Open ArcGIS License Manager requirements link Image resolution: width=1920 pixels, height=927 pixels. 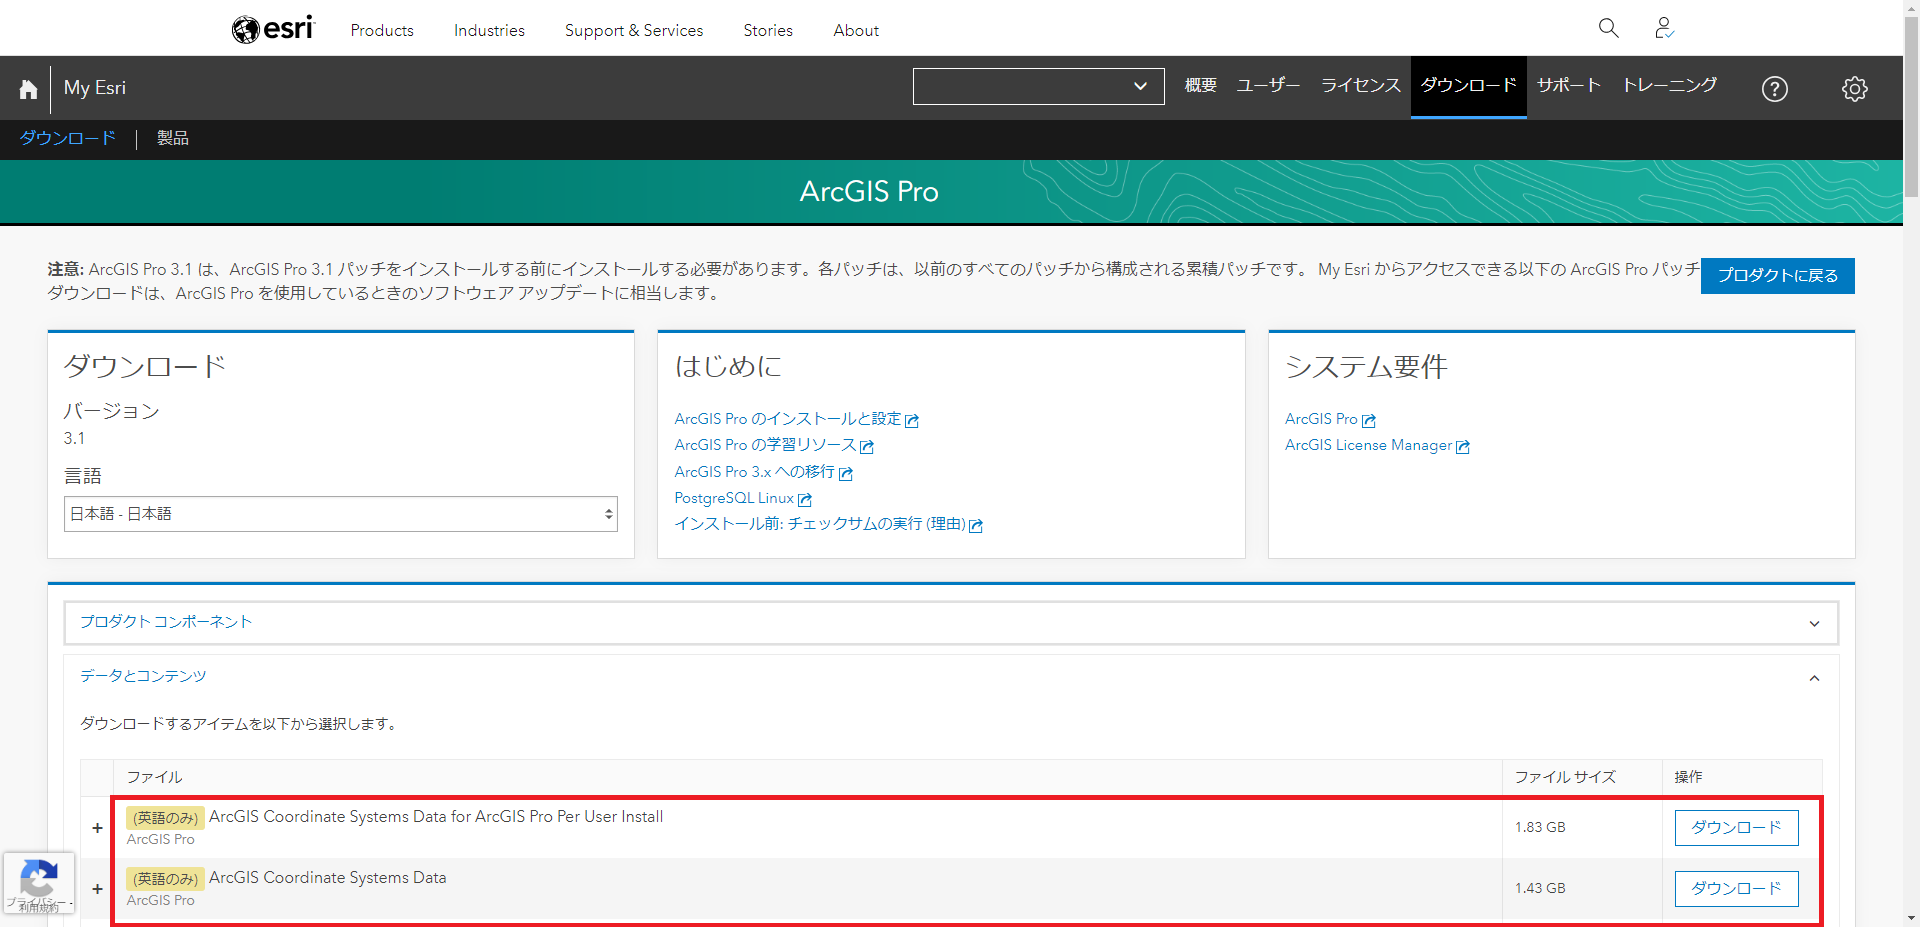(x=1377, y=445)
